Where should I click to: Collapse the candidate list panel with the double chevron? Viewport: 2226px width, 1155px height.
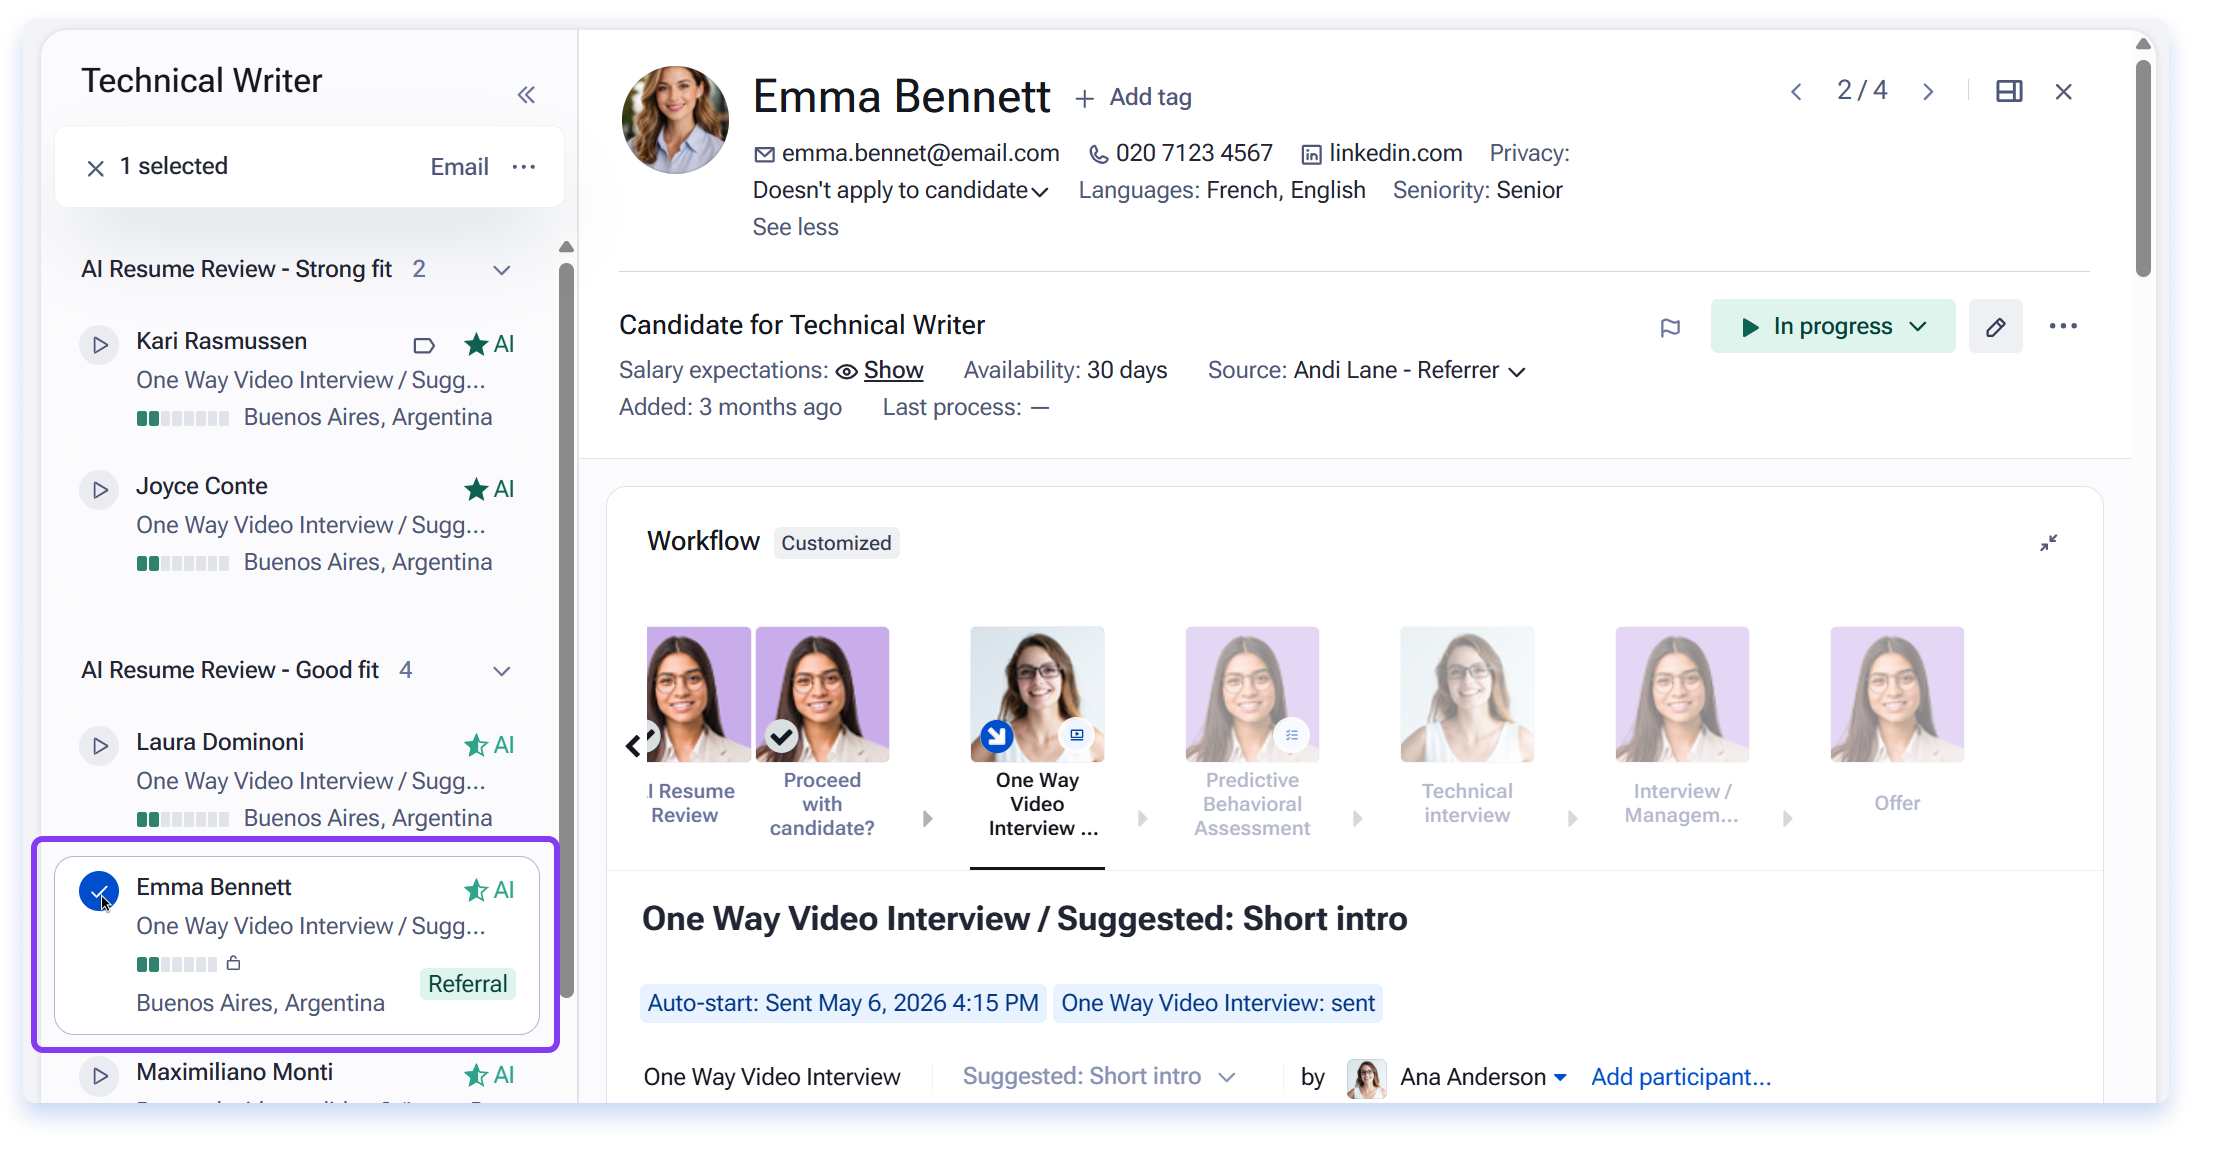(x=526, y=95)
